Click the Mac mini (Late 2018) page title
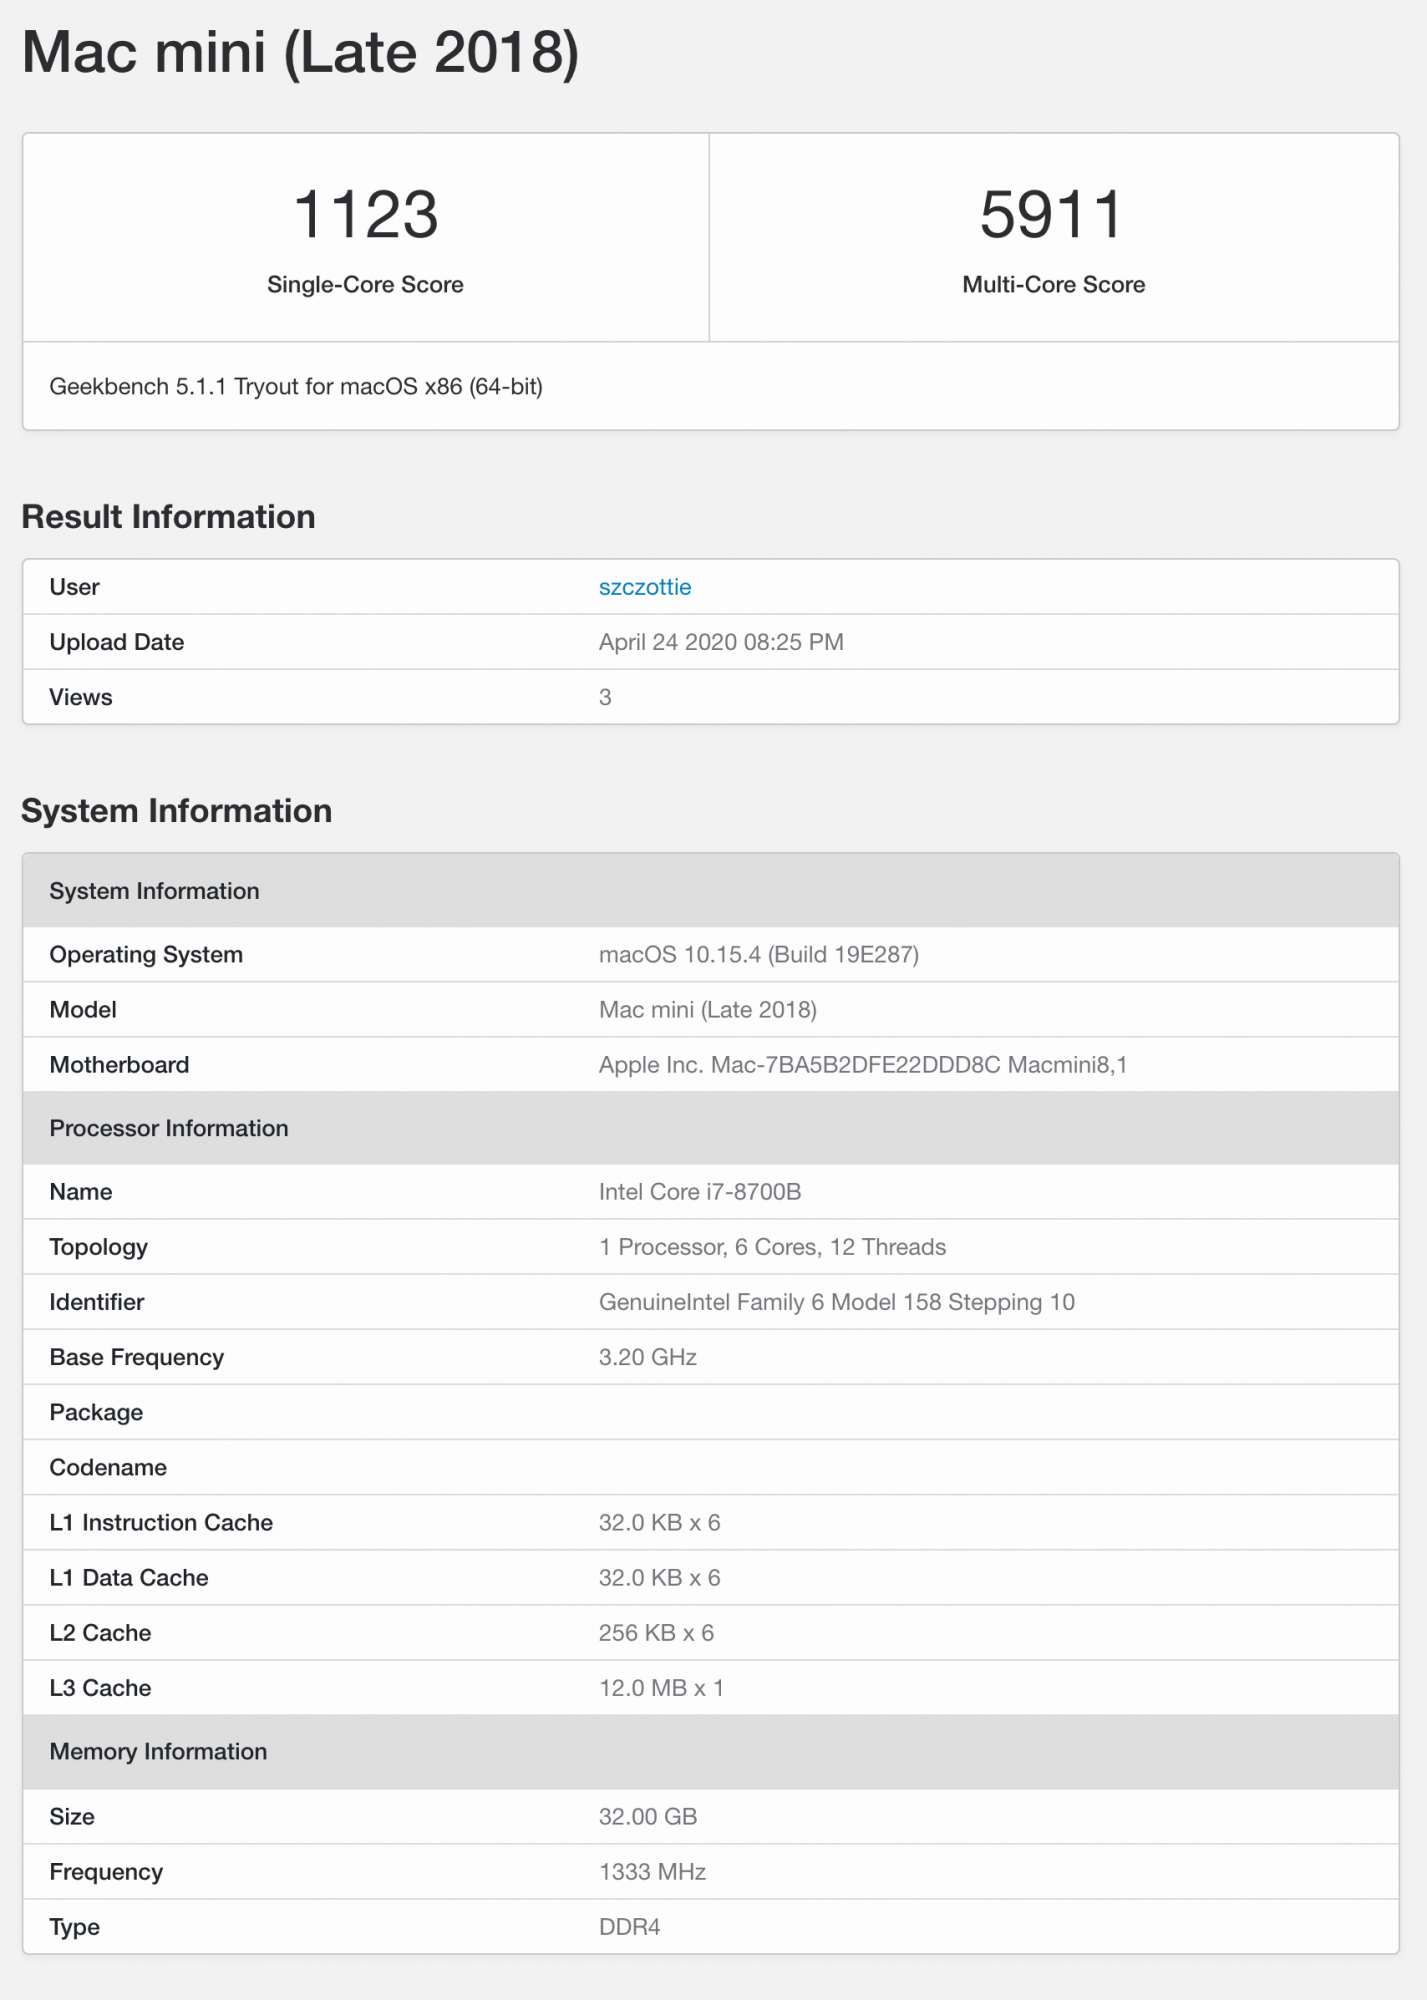Image resolution: width=1427 pixels, height=2000 pixels. [x=301, y=52]
